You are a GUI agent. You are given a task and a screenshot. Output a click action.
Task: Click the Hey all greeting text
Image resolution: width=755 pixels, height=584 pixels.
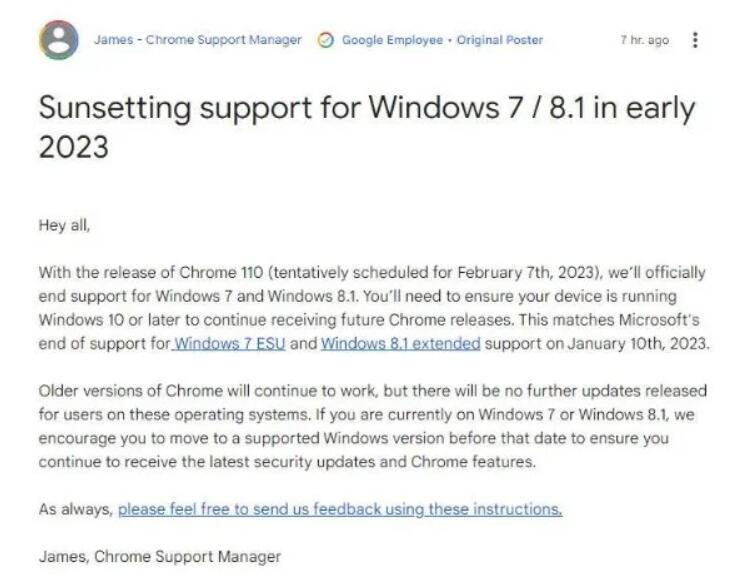64,226
